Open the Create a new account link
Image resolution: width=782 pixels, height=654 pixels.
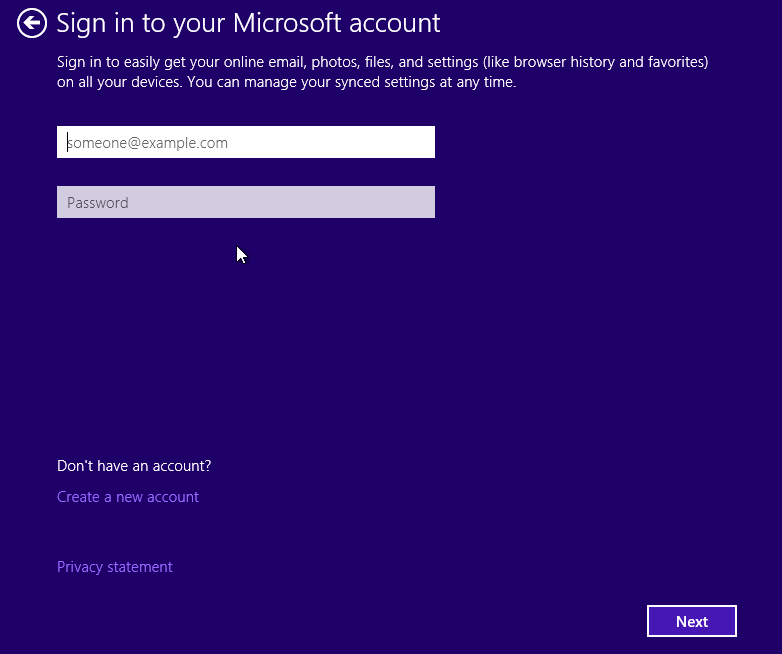[x=128, y=497]
